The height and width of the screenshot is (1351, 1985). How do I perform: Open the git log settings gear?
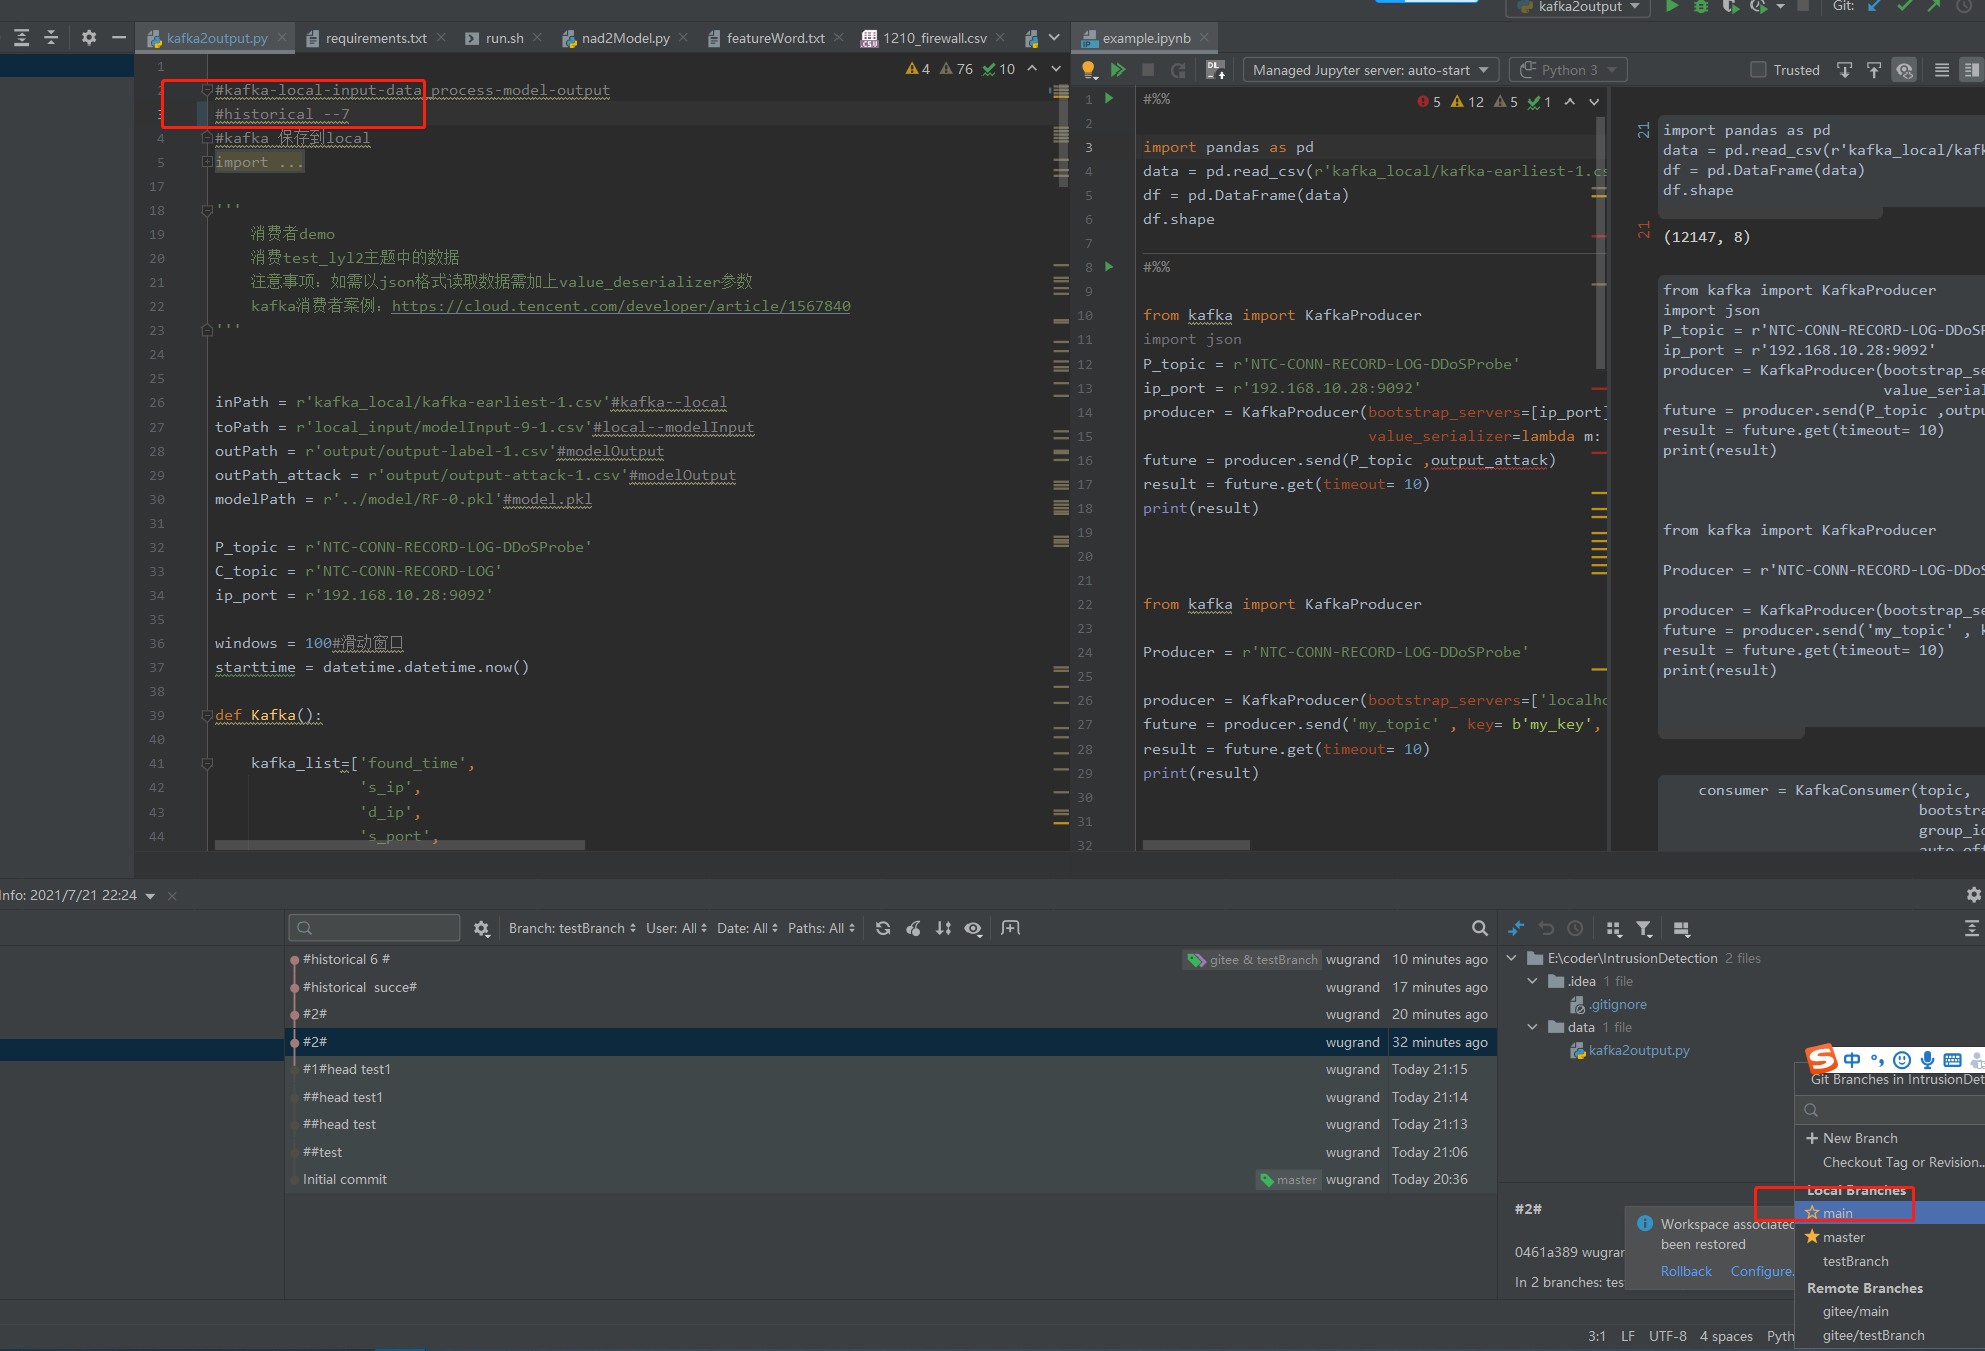point(482,929)
